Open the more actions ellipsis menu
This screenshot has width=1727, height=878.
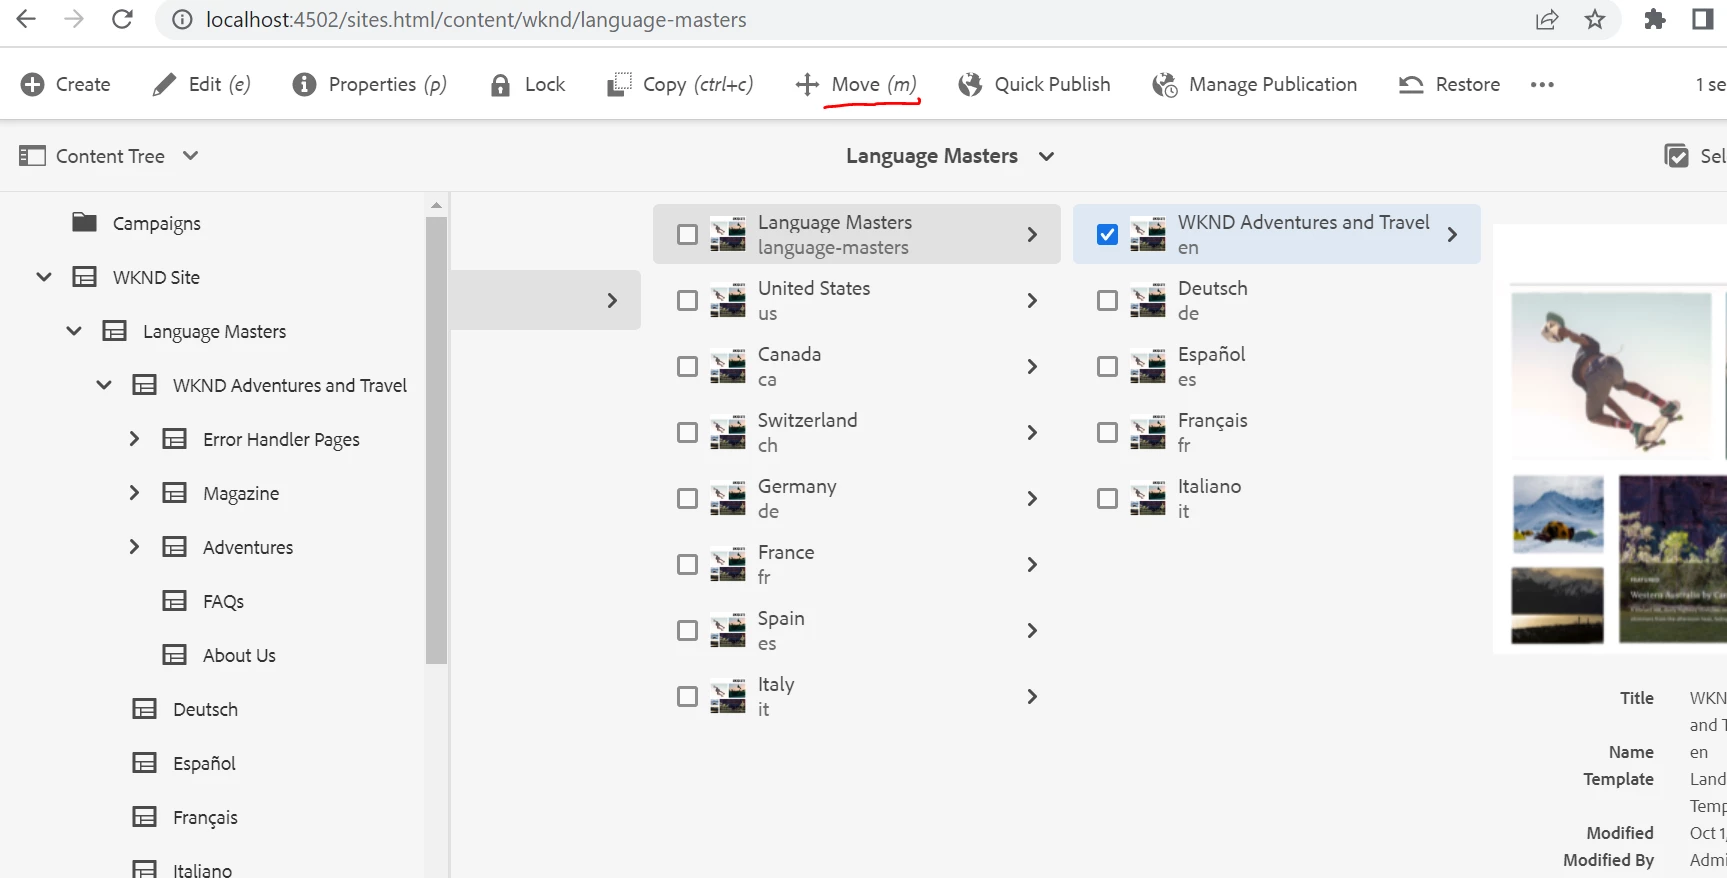1542,85
